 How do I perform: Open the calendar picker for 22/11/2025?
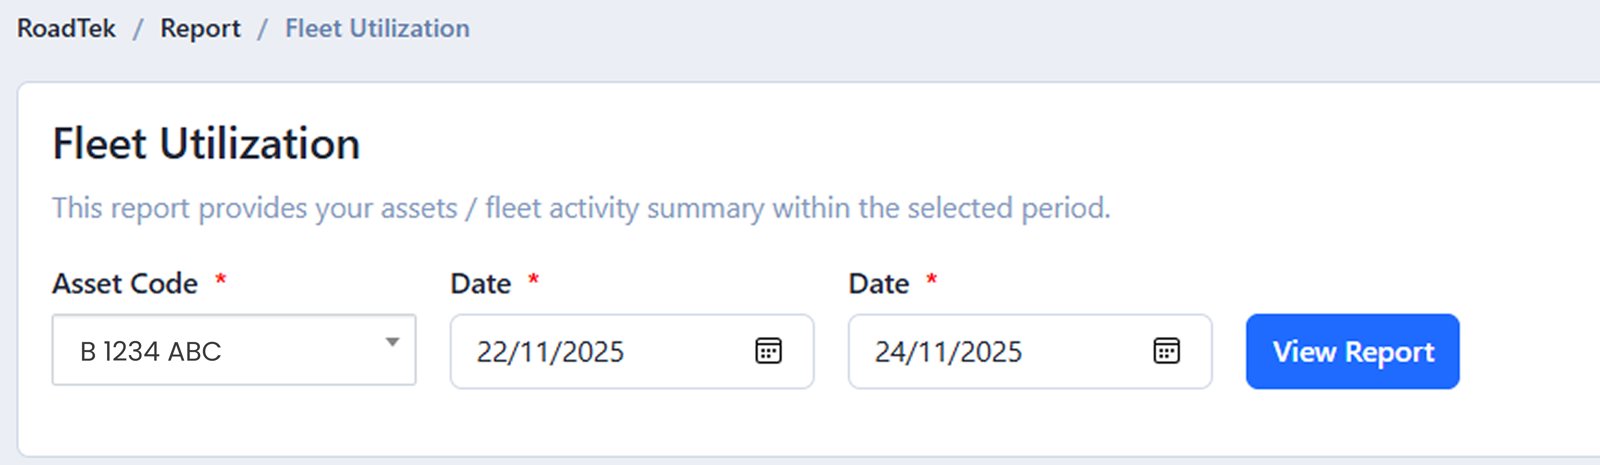click(x=768, y=351)
